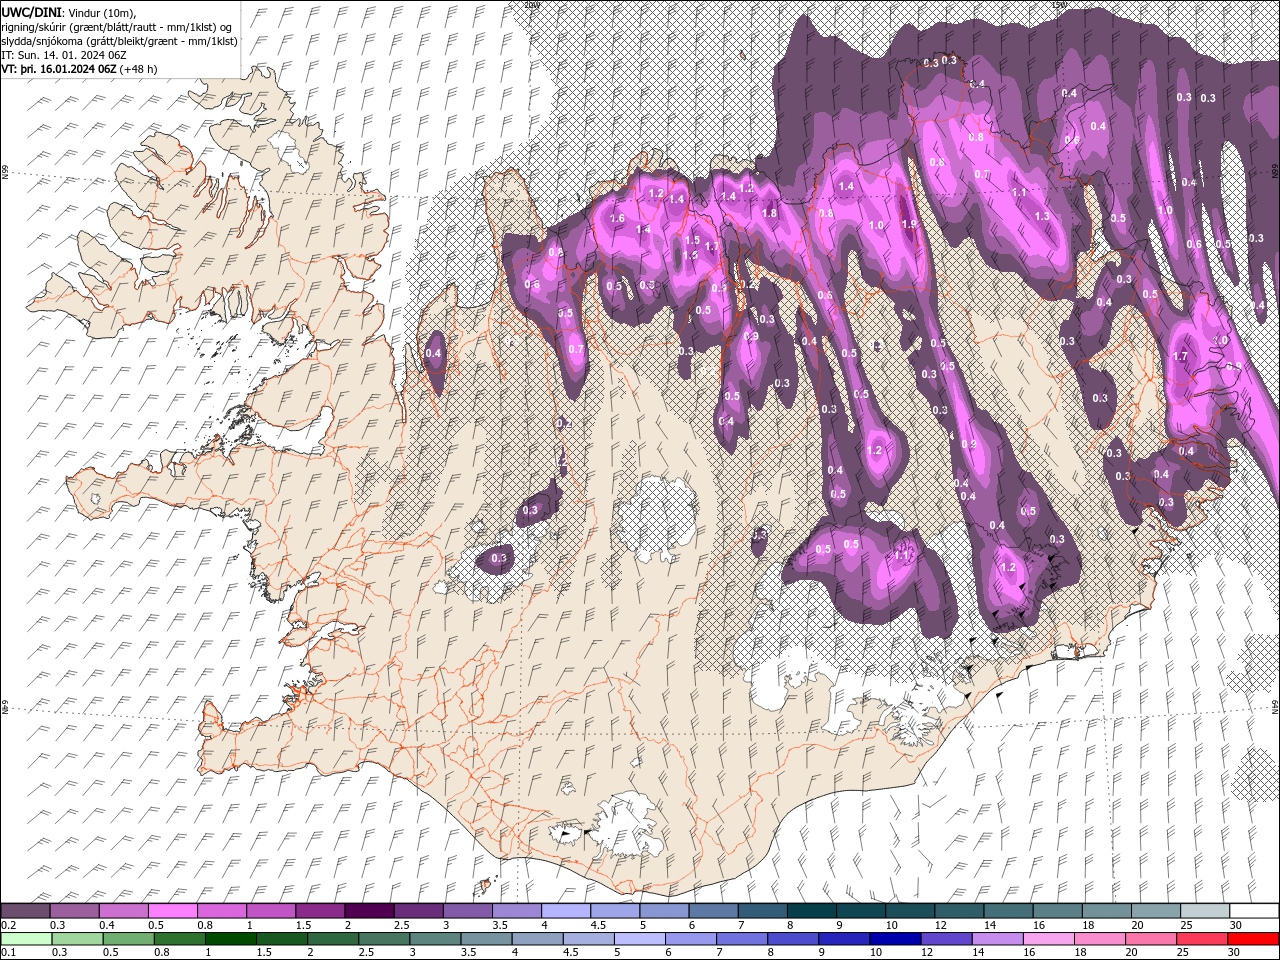Screen dimensions: 1280x960
Task: Choose the 4 blue-gray swatch in rain scale
Action: (539, 938)
